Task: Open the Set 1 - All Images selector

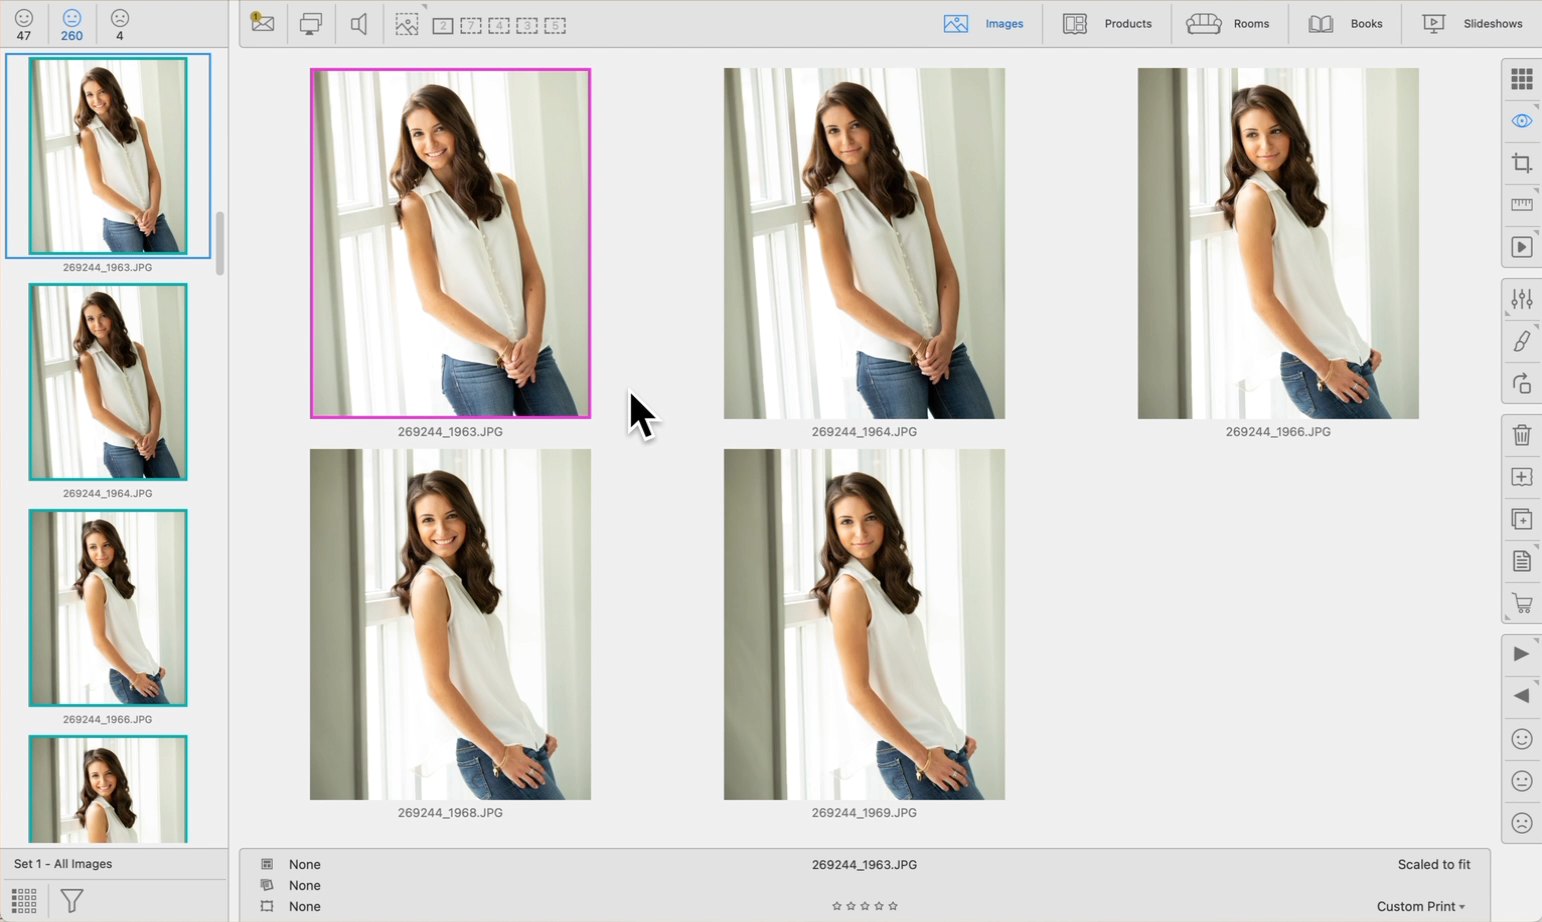Action: click(63, 864)
